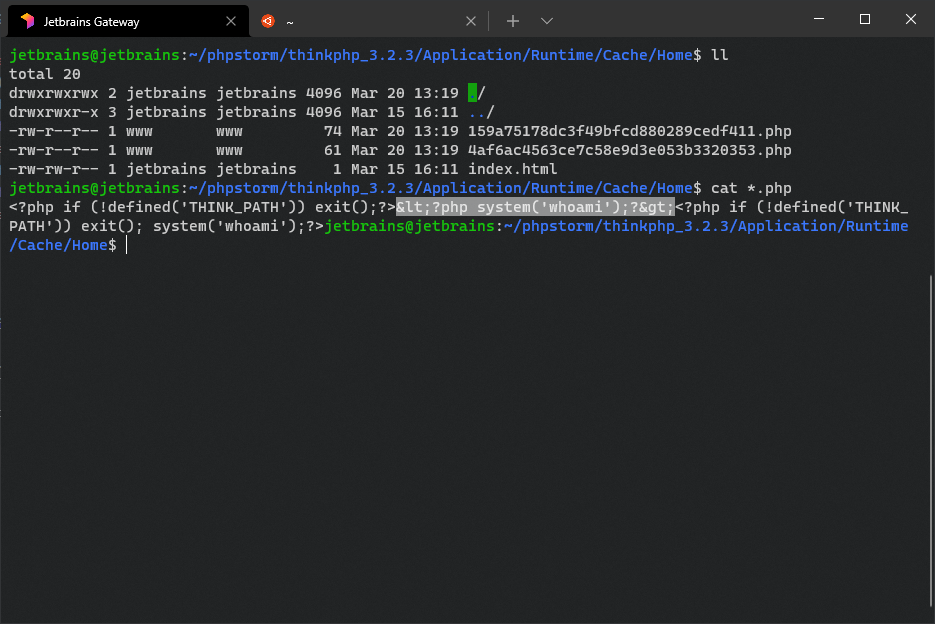Viewport: 935px width, 624px height.
Task: Switch to the Jetbrains Gateway tab
Action: (128, 21)
